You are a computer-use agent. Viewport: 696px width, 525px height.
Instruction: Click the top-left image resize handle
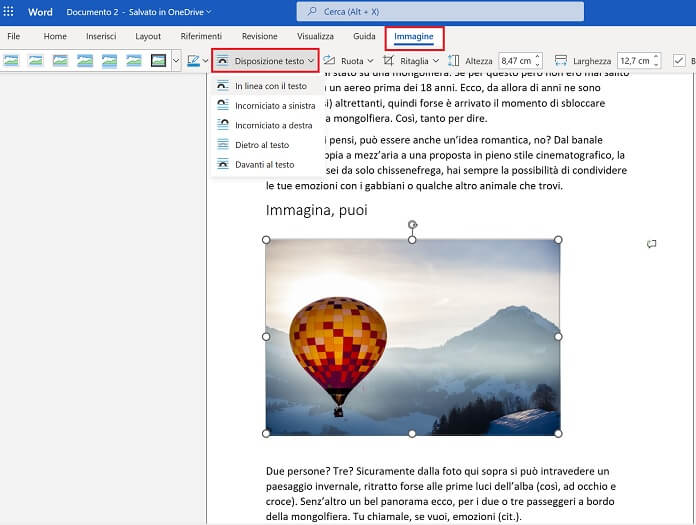pos(266,240)
